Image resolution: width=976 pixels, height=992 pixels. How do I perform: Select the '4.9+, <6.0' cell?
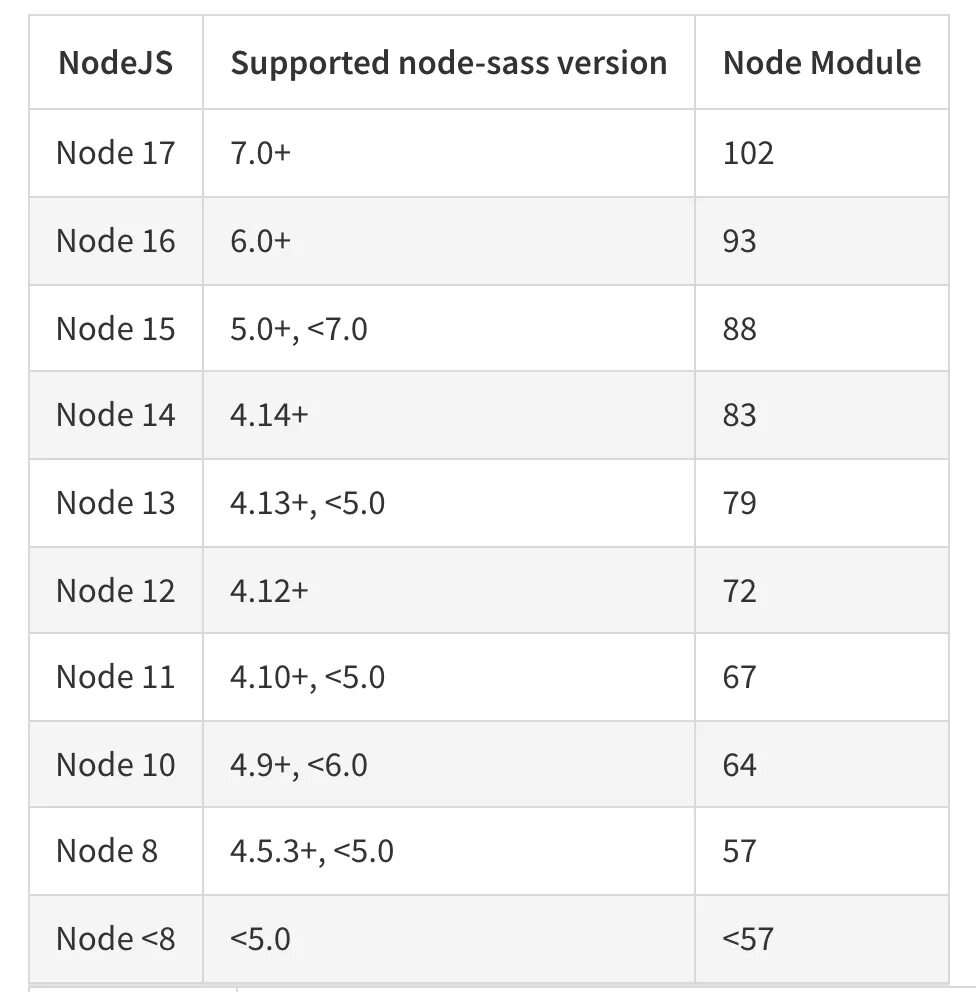pos(298,765)
